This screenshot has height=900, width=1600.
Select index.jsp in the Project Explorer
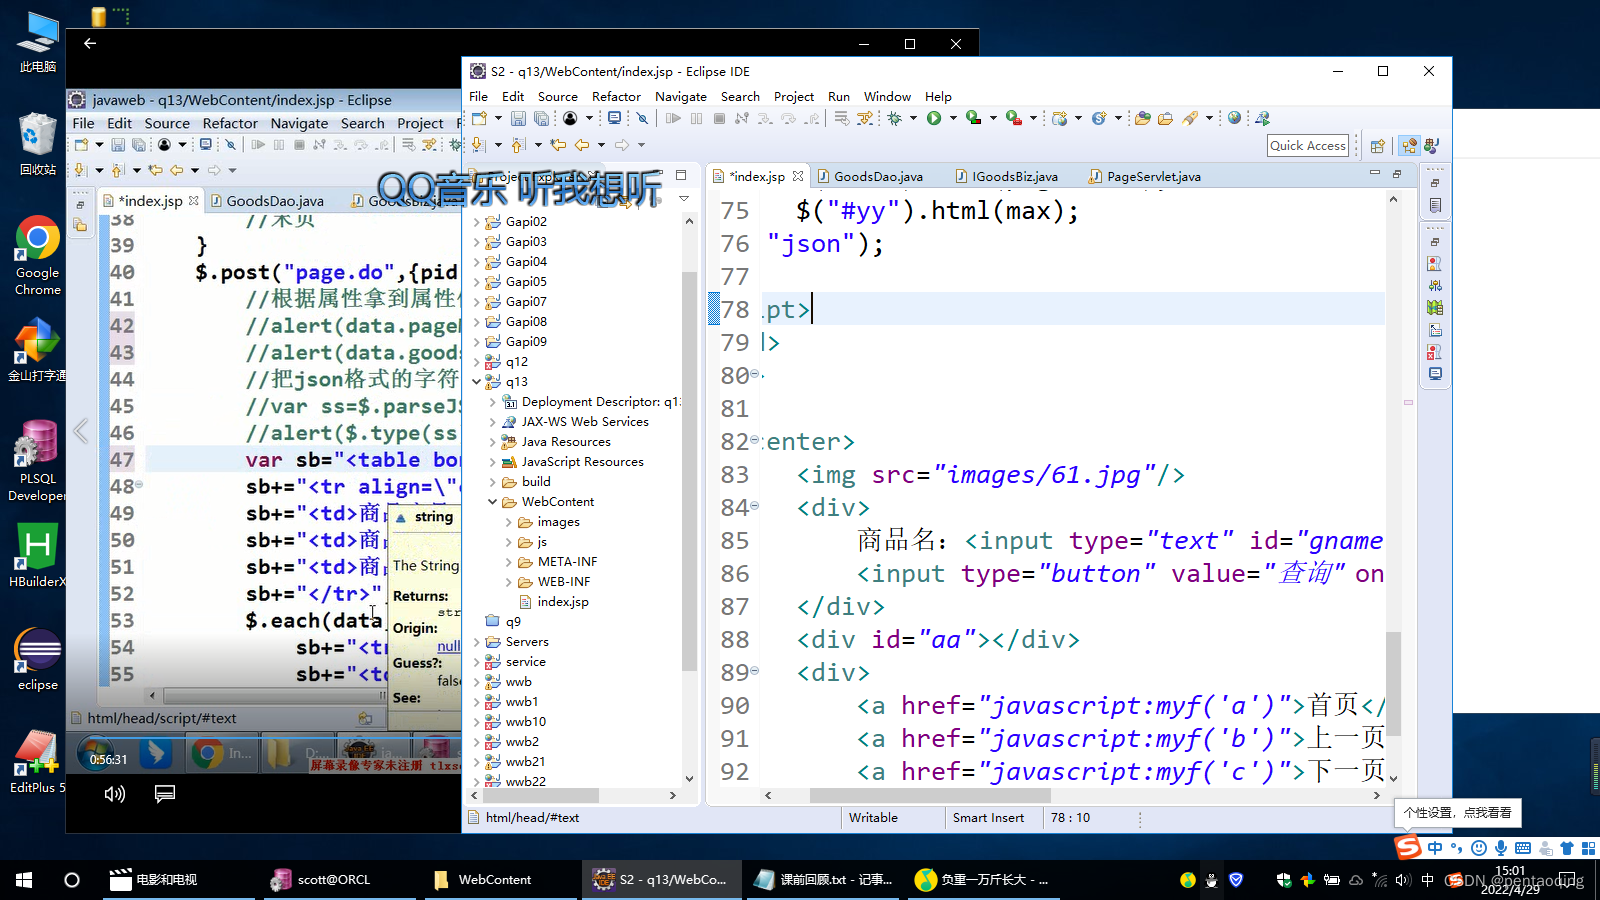pos(563,602)
